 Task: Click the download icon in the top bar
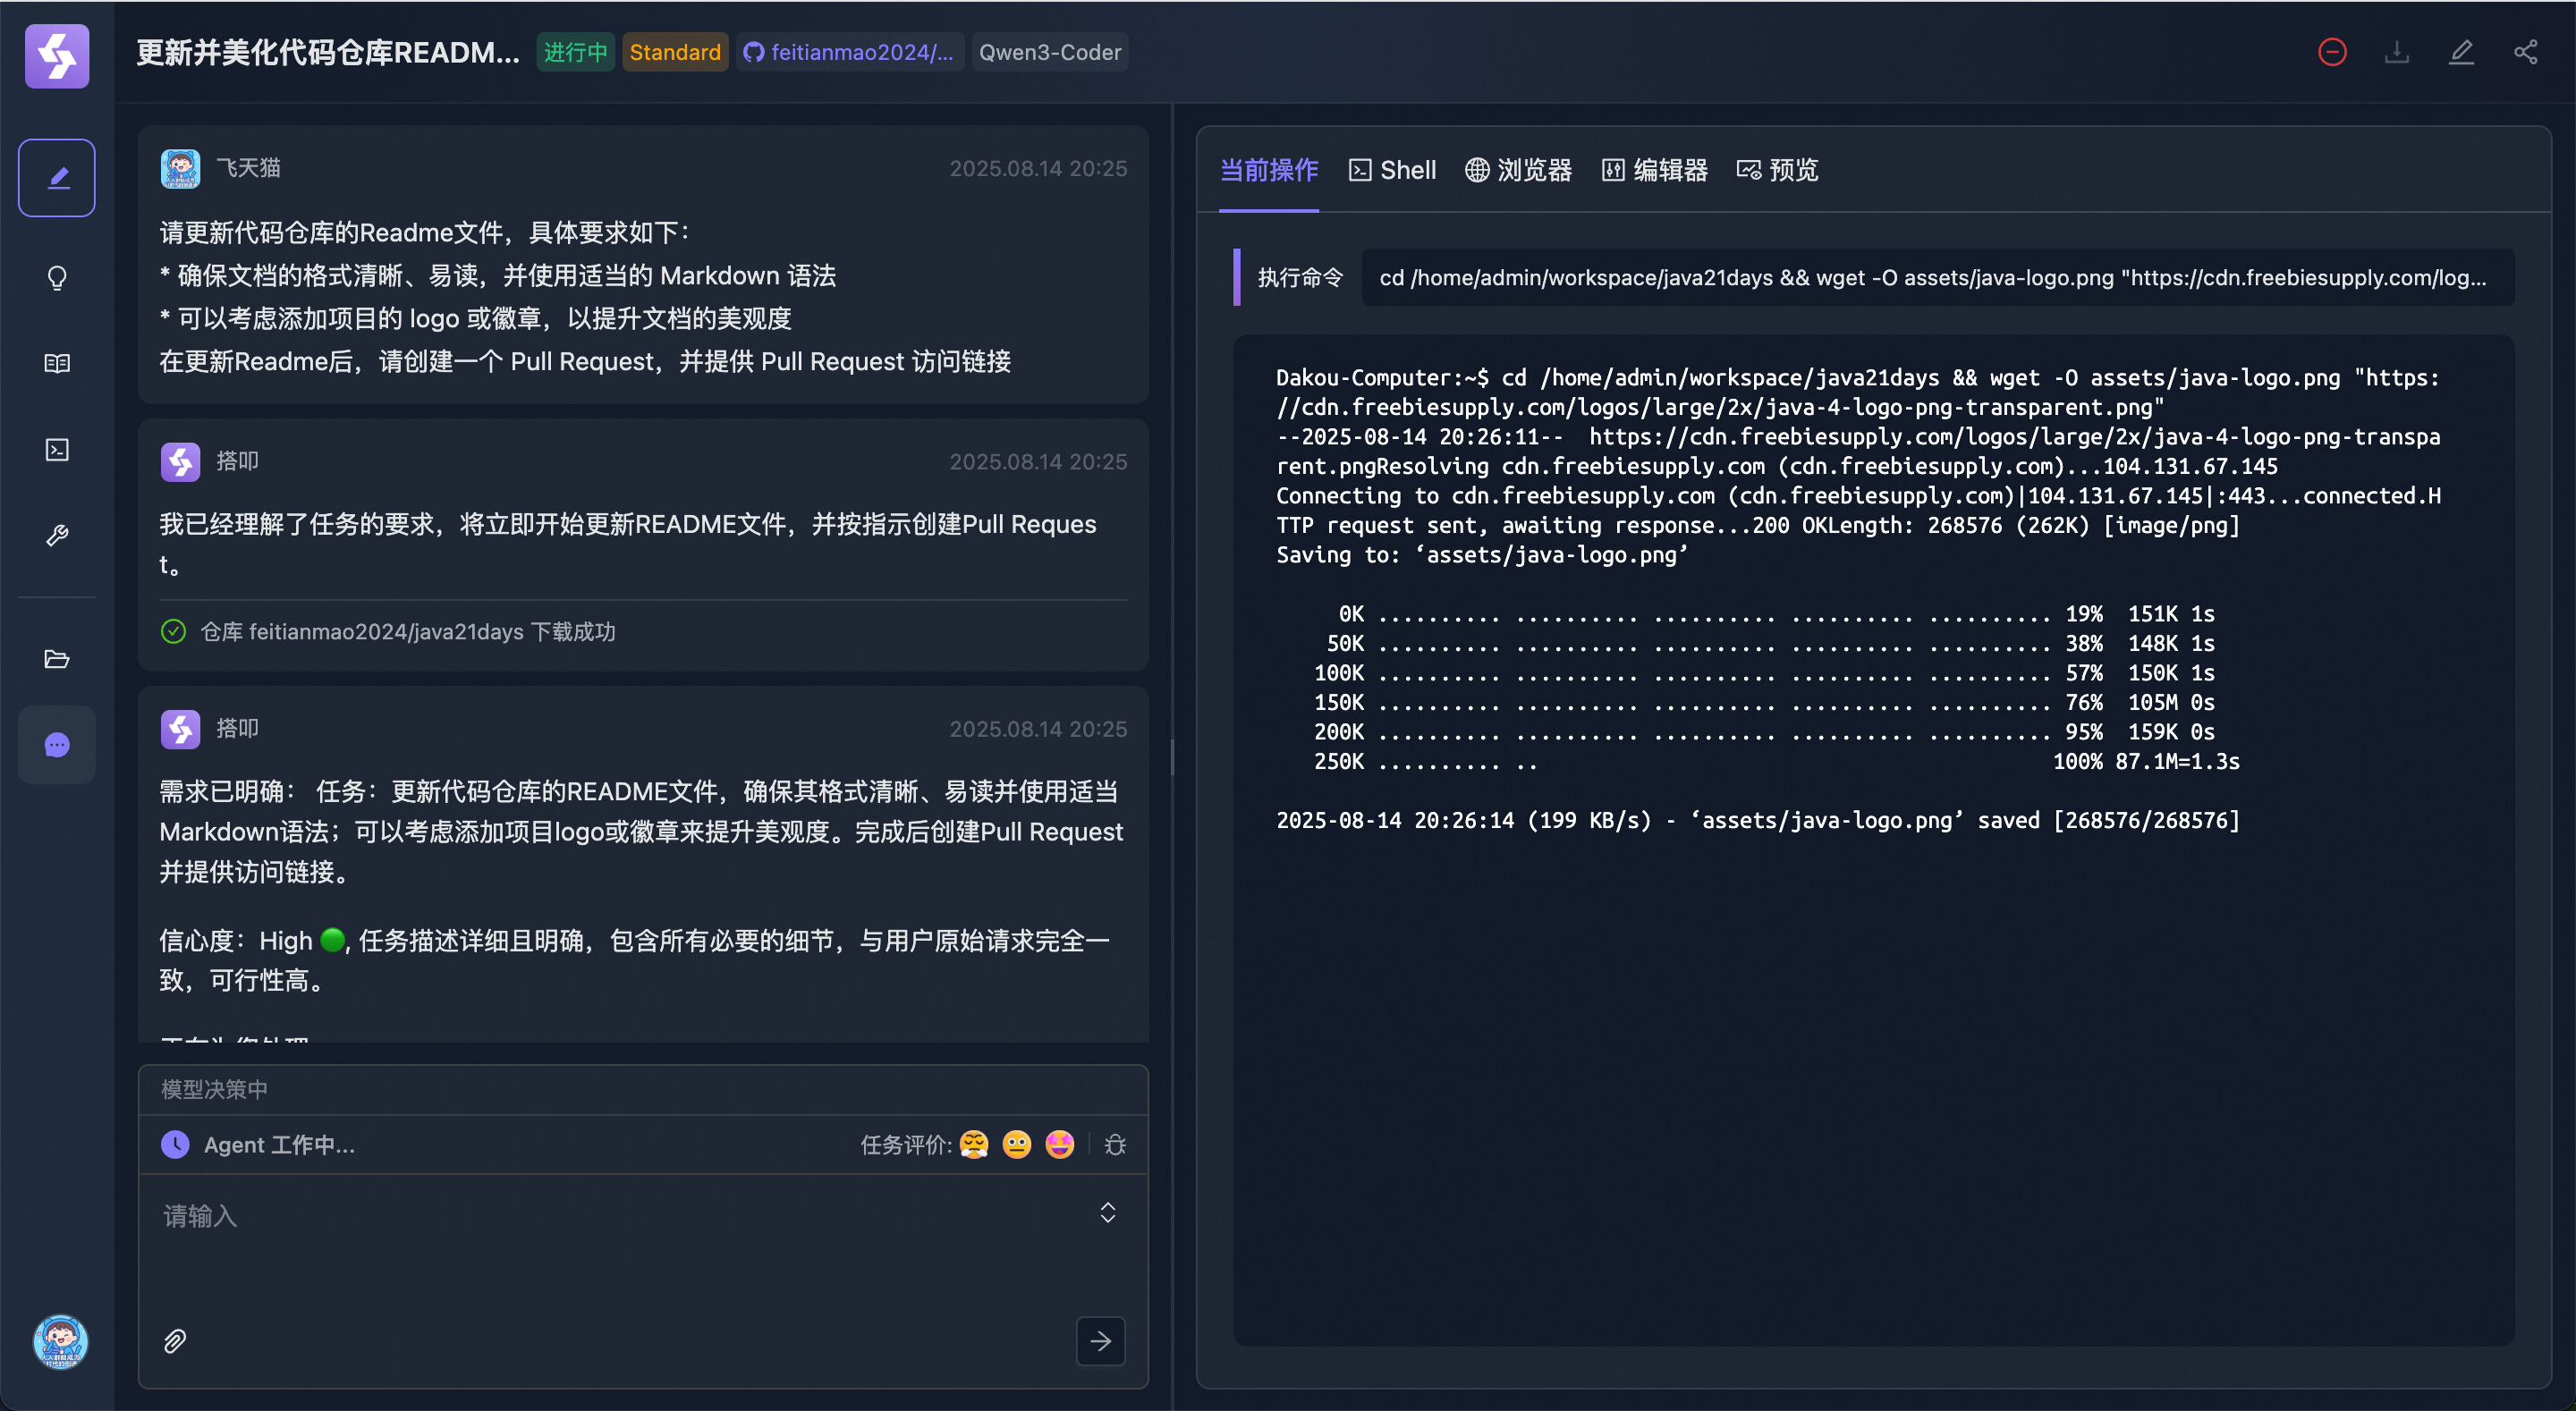click(x=2396, y=52)
